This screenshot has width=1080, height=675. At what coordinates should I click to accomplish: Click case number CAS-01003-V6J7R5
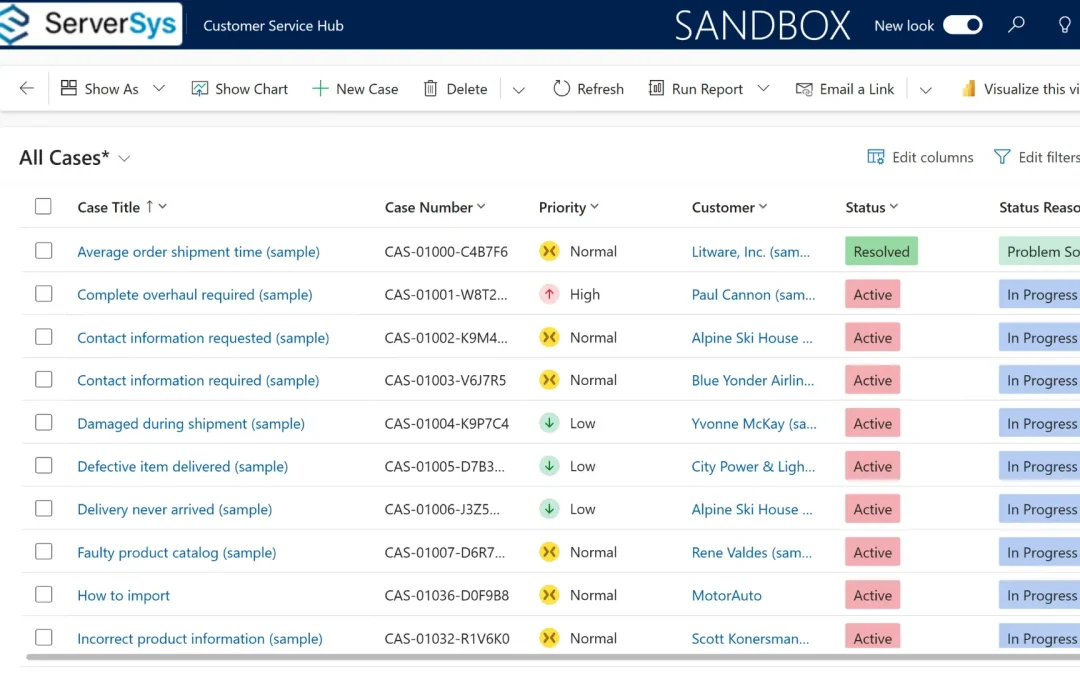coord(445,381)
